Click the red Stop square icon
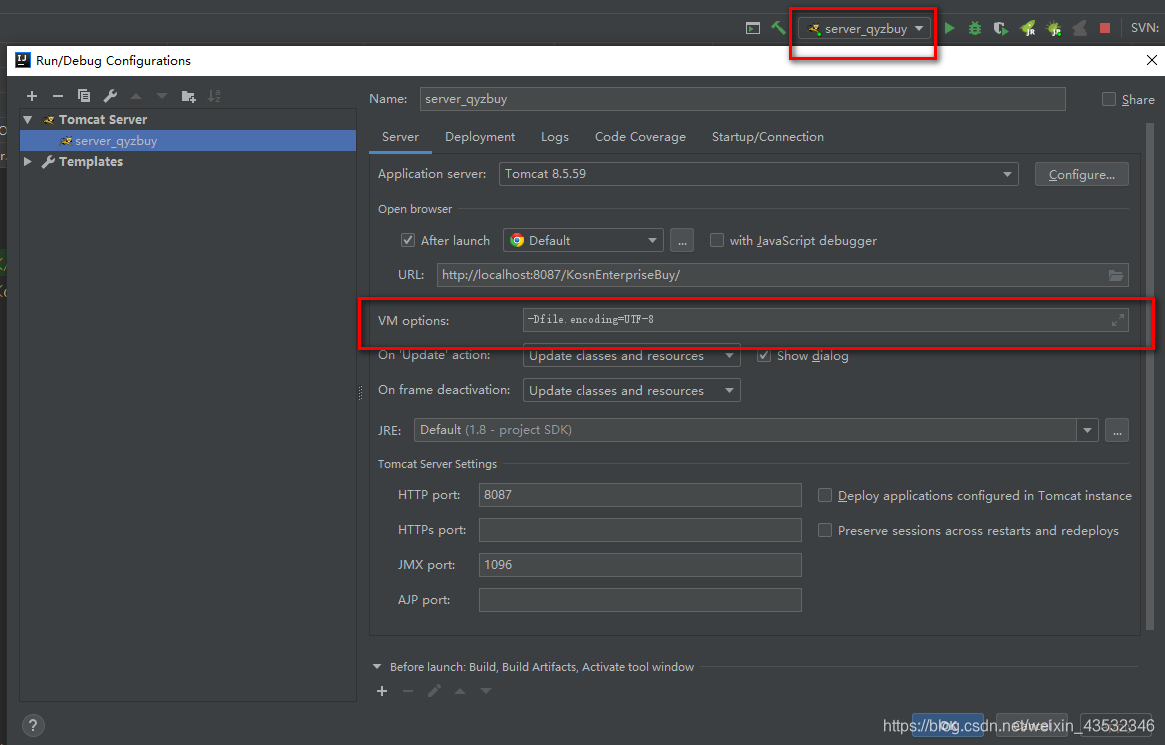The image size is (1165, 745). [x=1105, y=28]
